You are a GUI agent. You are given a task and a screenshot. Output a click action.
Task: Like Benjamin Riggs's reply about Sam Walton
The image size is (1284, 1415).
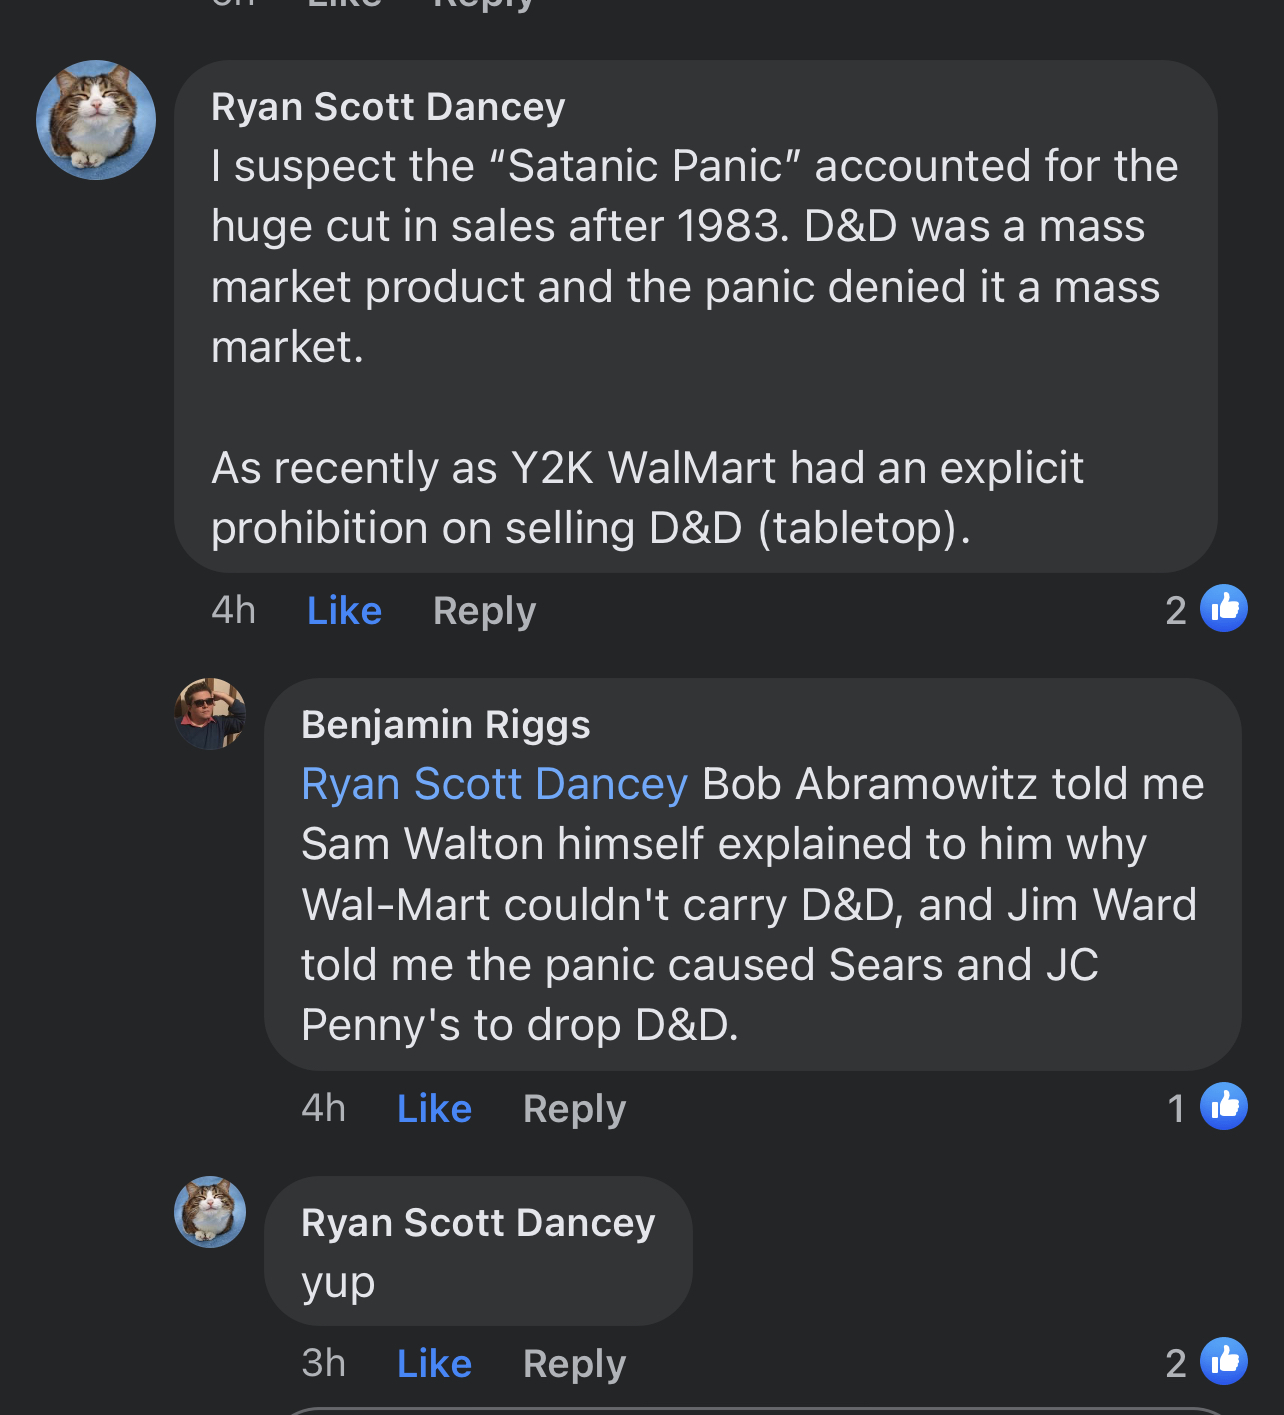434,1108
